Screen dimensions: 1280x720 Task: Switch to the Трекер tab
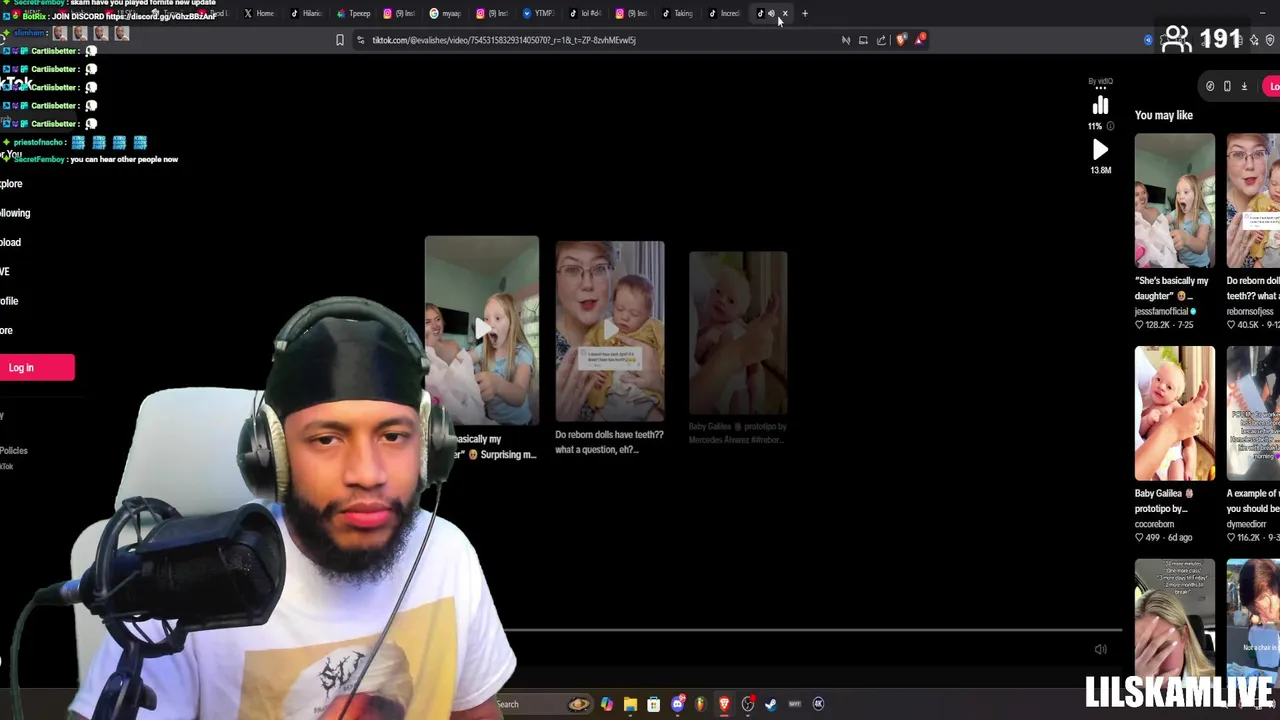point(353,13)
